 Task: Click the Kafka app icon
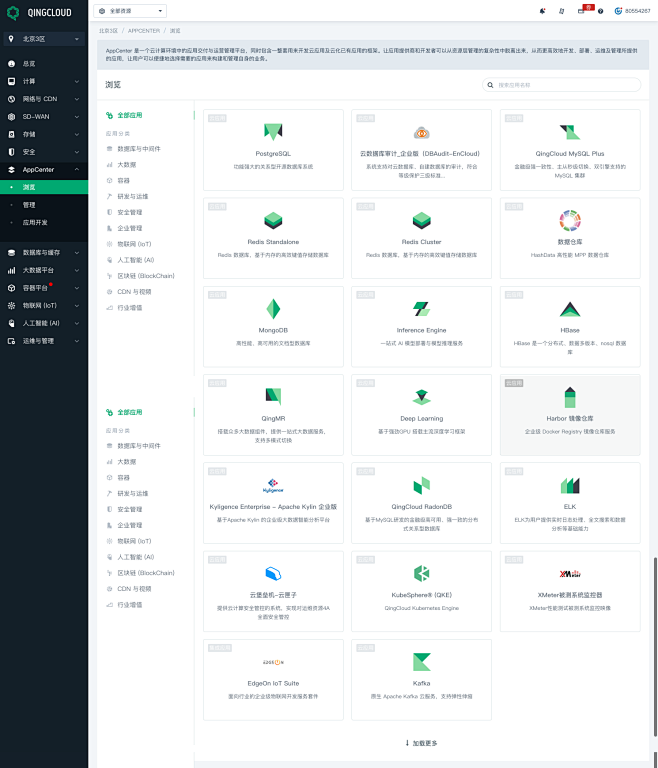click(421, 662)
